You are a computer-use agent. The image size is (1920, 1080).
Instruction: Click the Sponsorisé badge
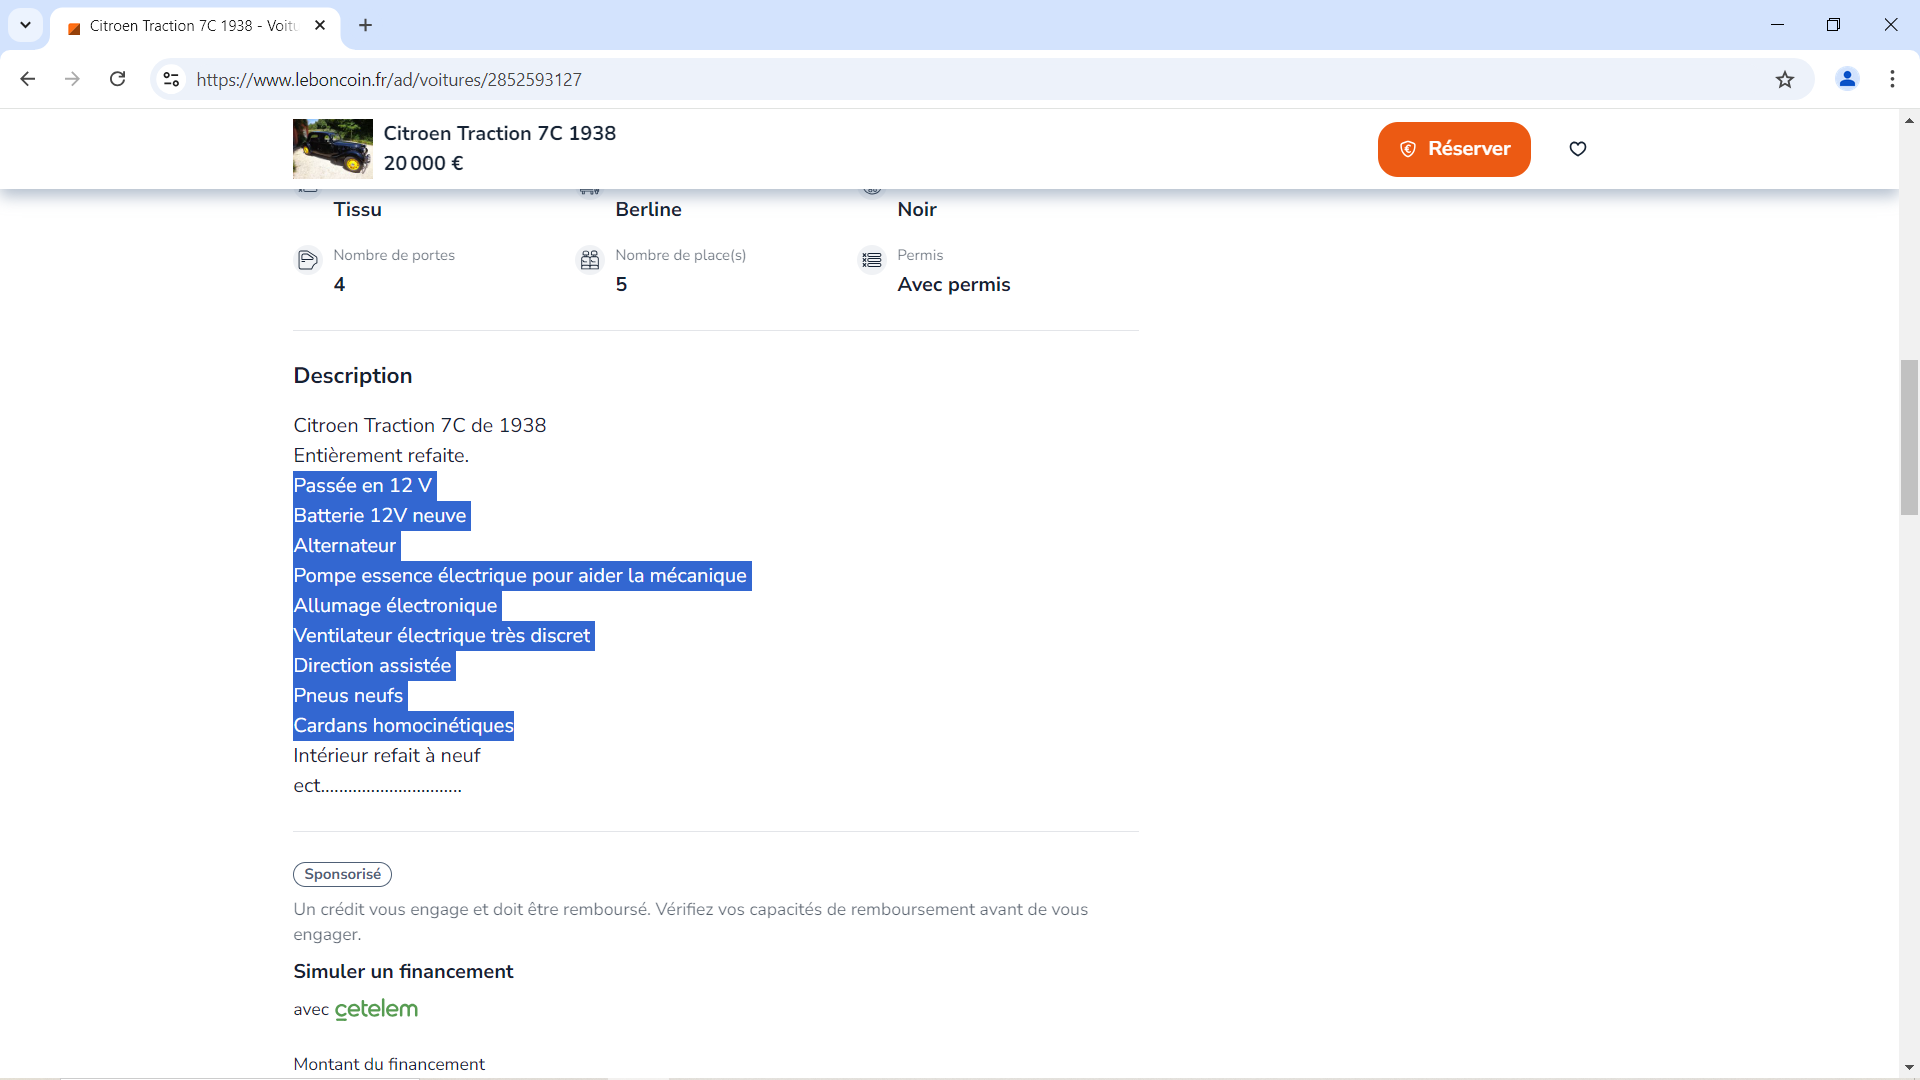click(342, 874)
